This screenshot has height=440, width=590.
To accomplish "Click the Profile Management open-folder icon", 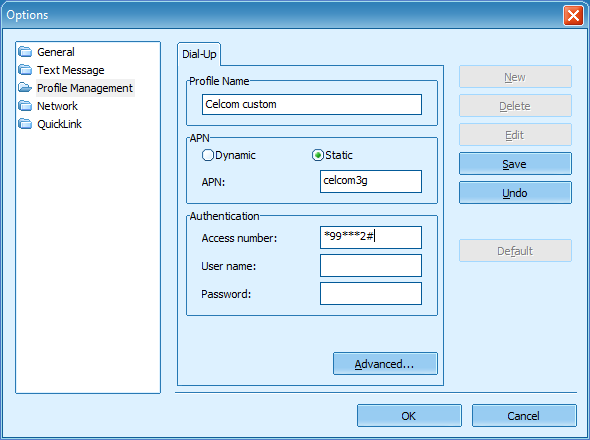I will 25,88.
